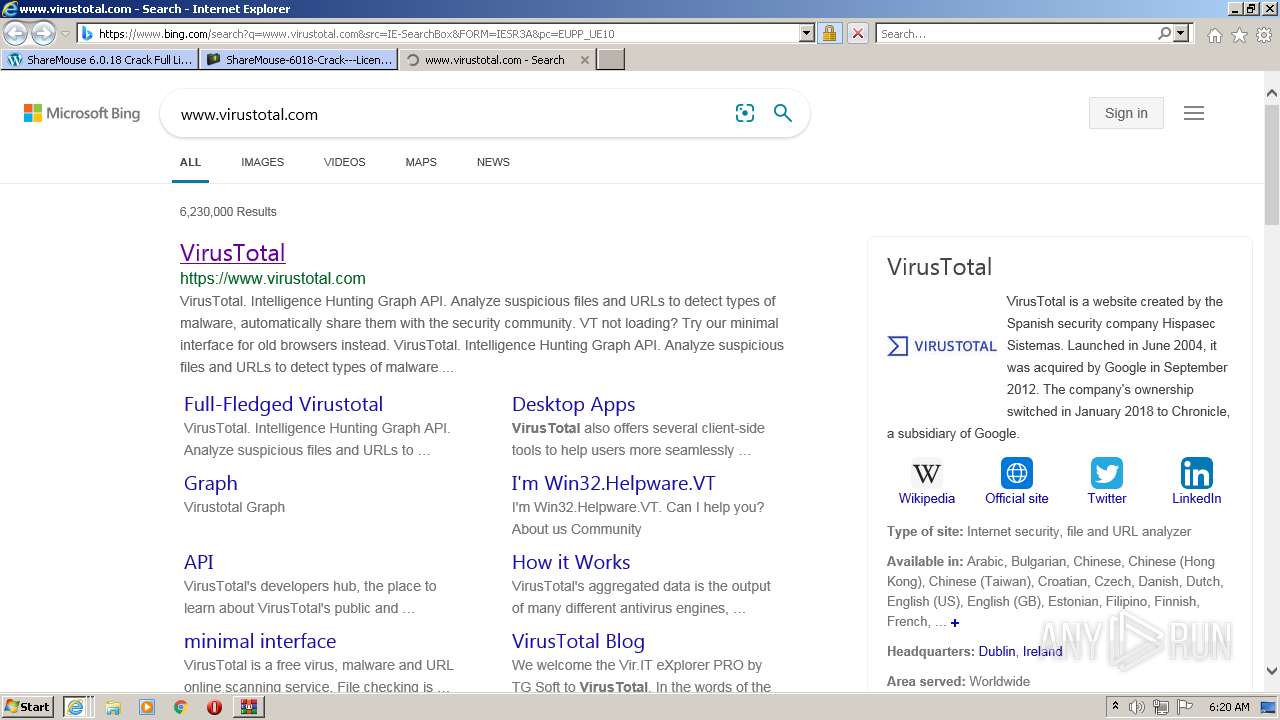Click the Sign in button

1126,113
